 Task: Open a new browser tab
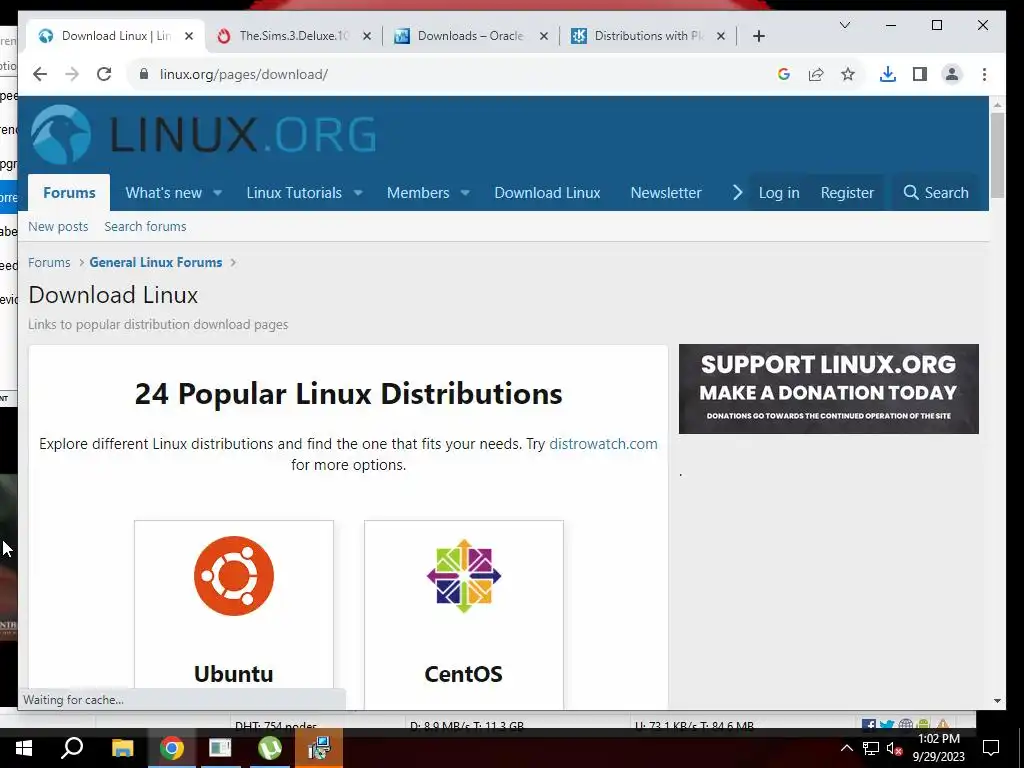758,36
